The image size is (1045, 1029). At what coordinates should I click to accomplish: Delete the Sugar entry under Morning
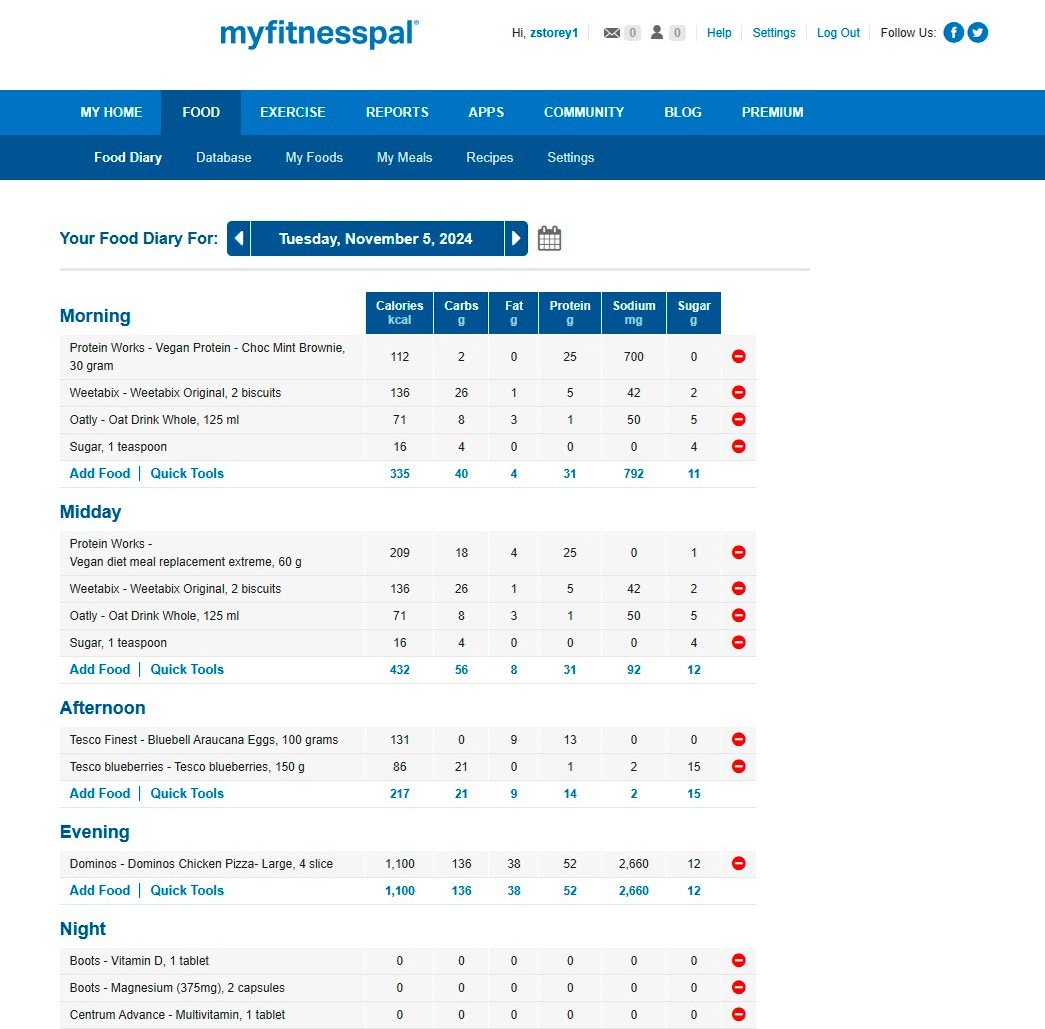point(738,447)
